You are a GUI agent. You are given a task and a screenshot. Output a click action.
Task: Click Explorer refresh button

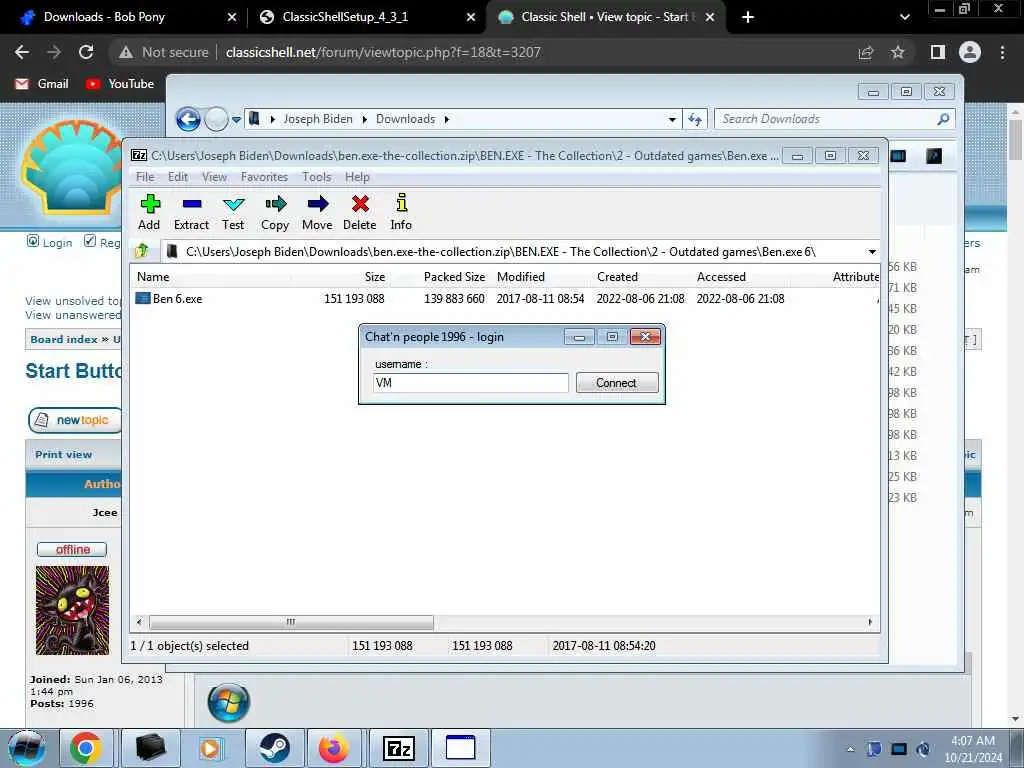coord(695,120)
